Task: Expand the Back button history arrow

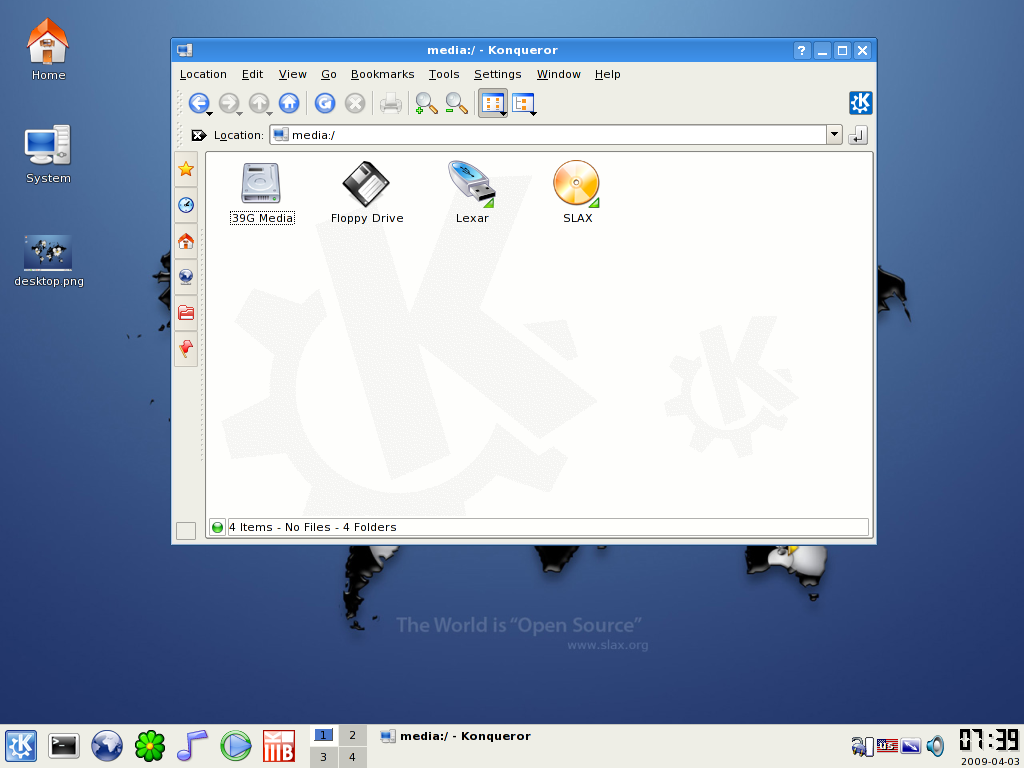Action: click(x=210, y=114)
